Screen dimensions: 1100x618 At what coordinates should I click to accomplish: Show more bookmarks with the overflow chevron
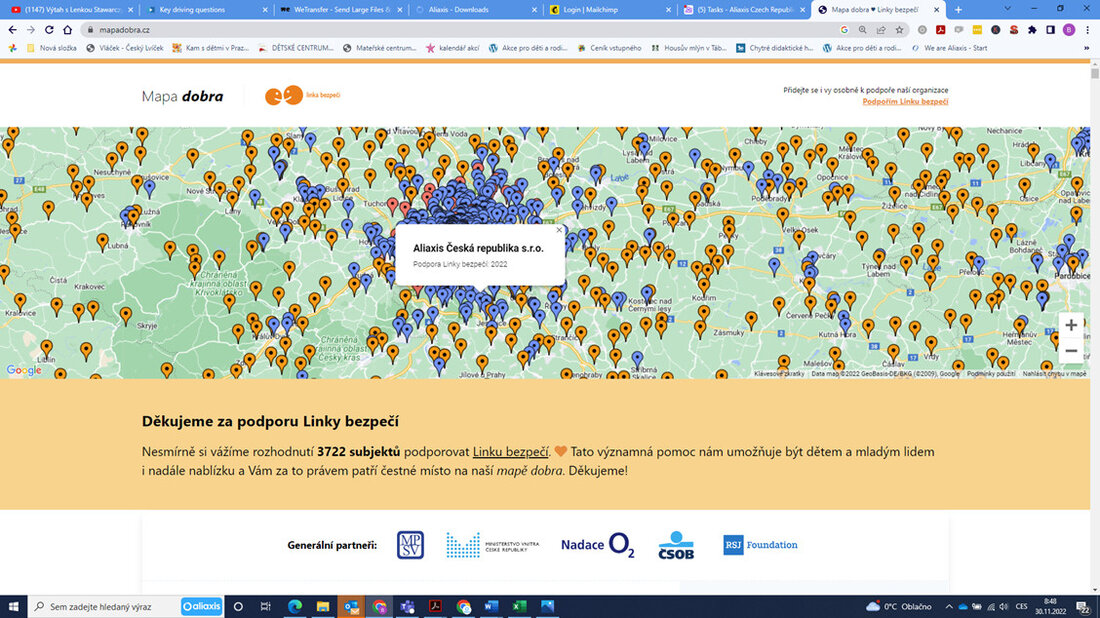click(x=1087, y=48)
